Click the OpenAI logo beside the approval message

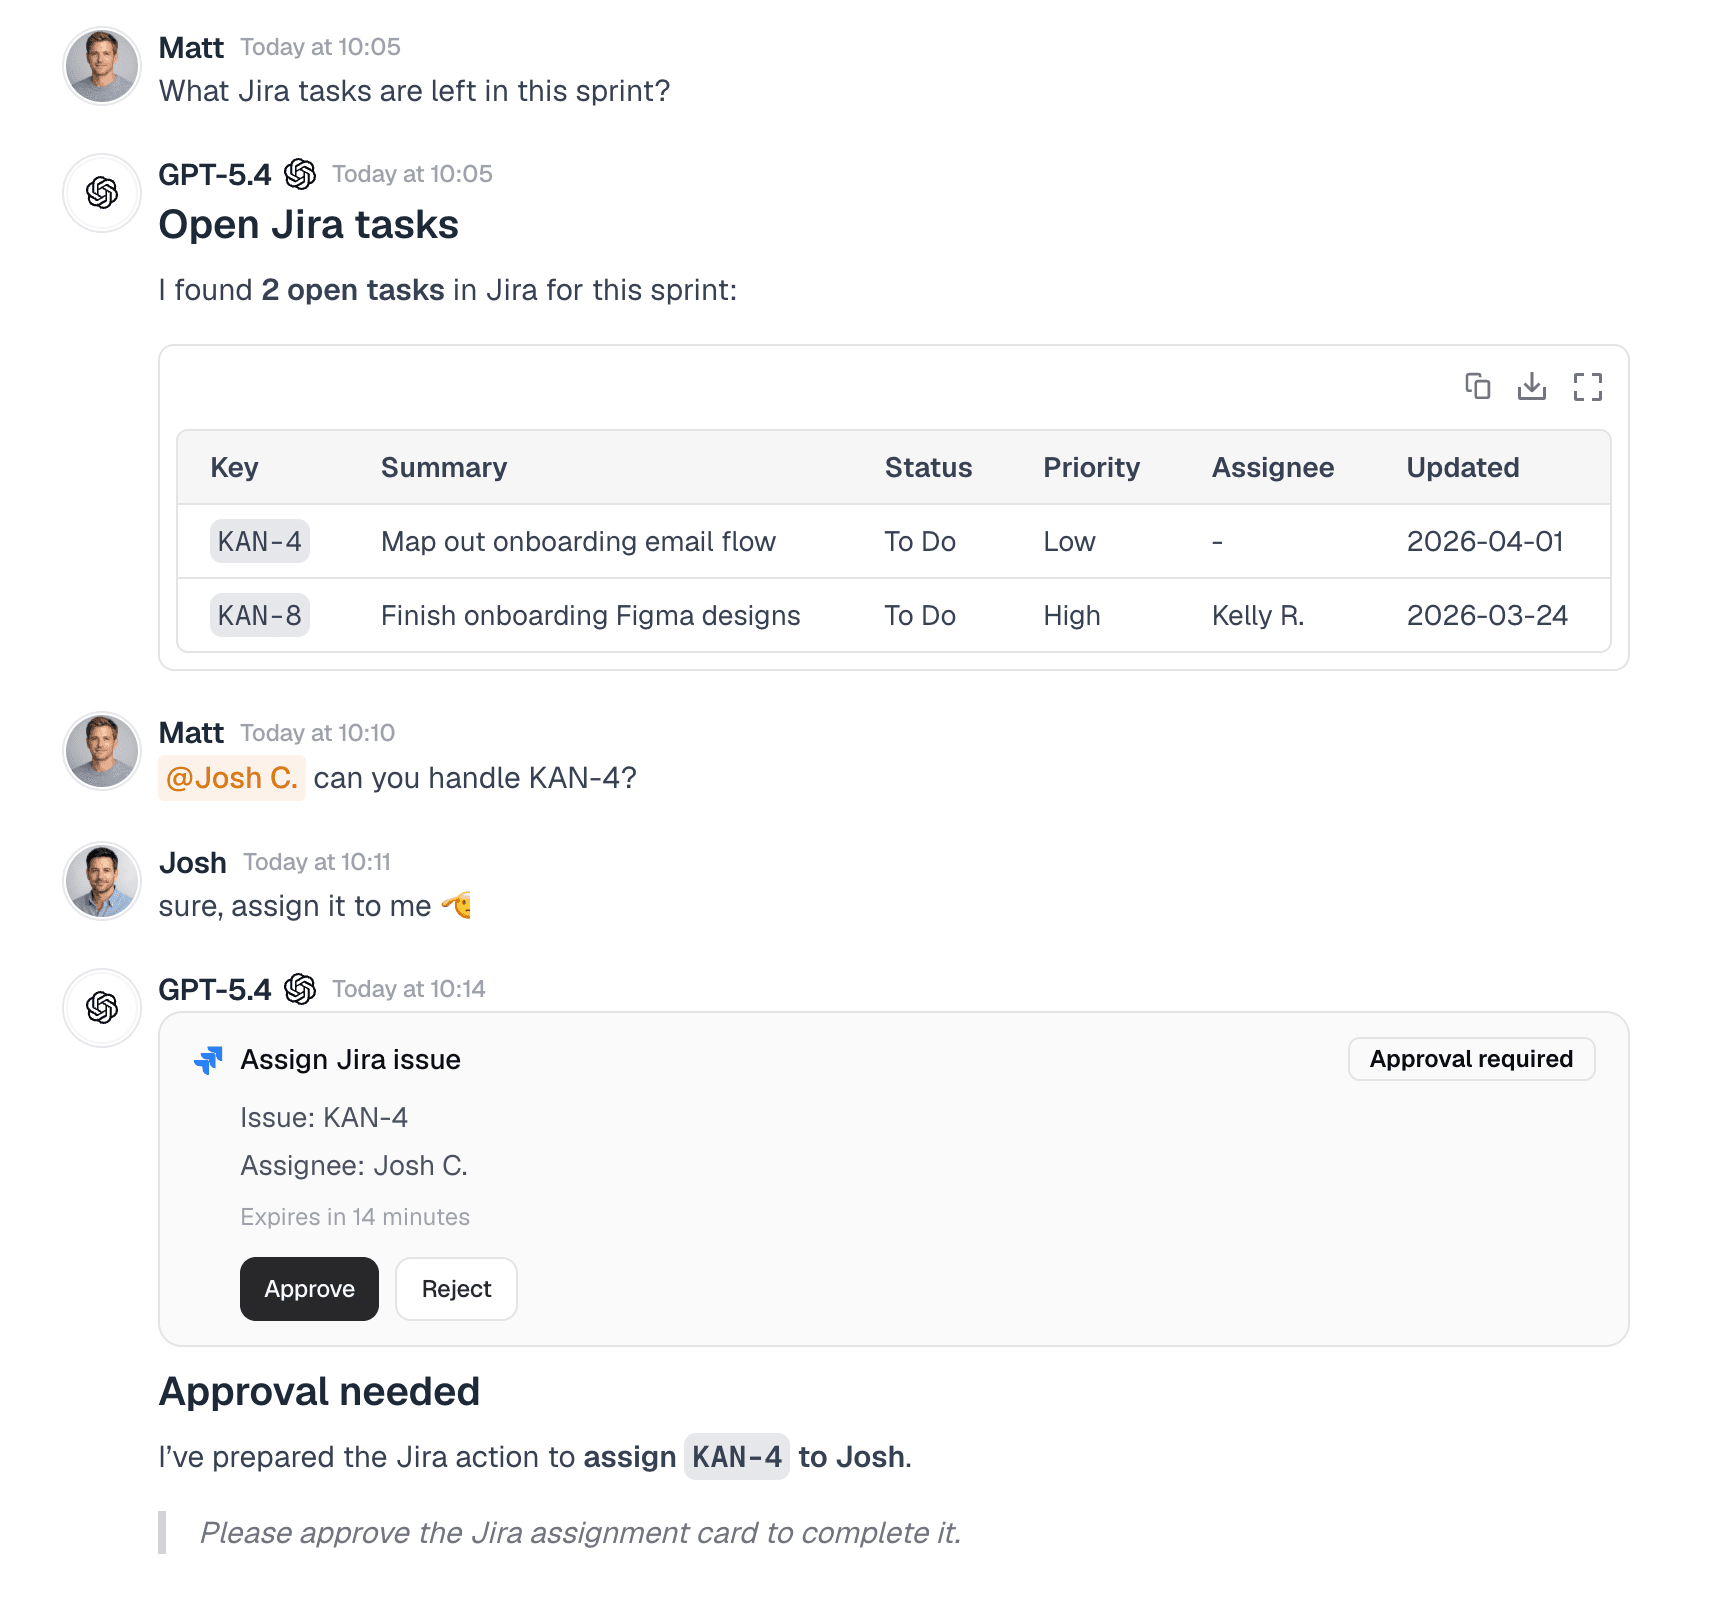coord(301,988)
